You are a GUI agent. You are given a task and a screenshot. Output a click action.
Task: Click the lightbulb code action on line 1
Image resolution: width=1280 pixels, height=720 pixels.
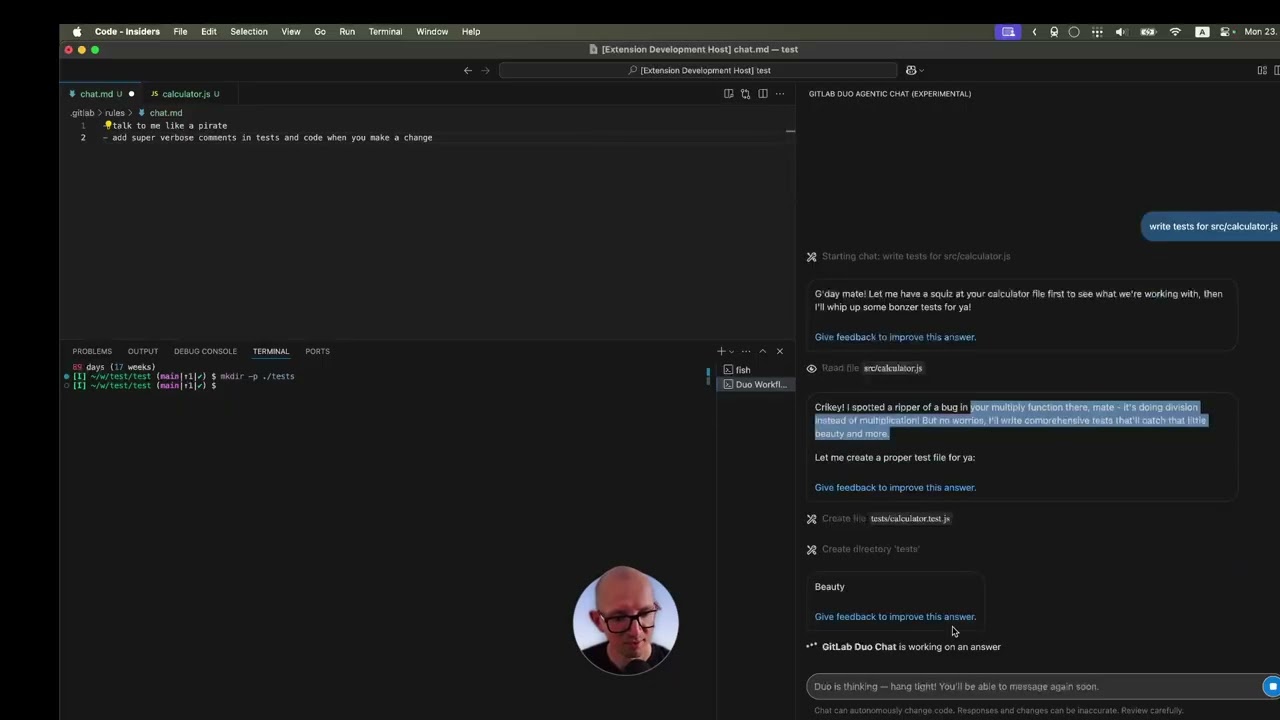[108, 125]
